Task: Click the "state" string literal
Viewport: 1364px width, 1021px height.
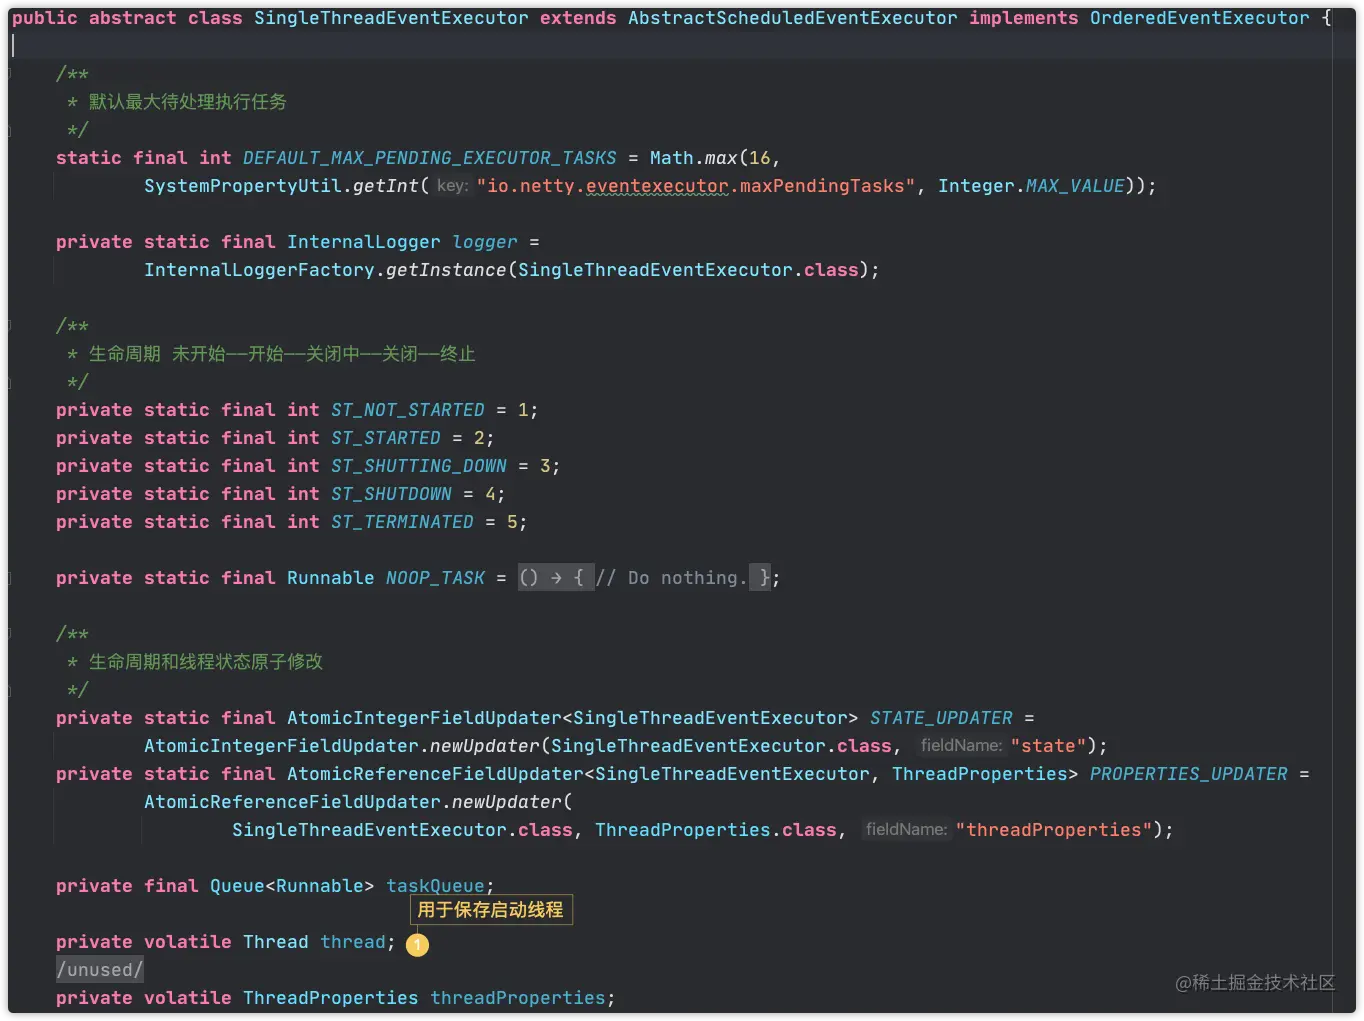Action: [x=1048, y=746]
